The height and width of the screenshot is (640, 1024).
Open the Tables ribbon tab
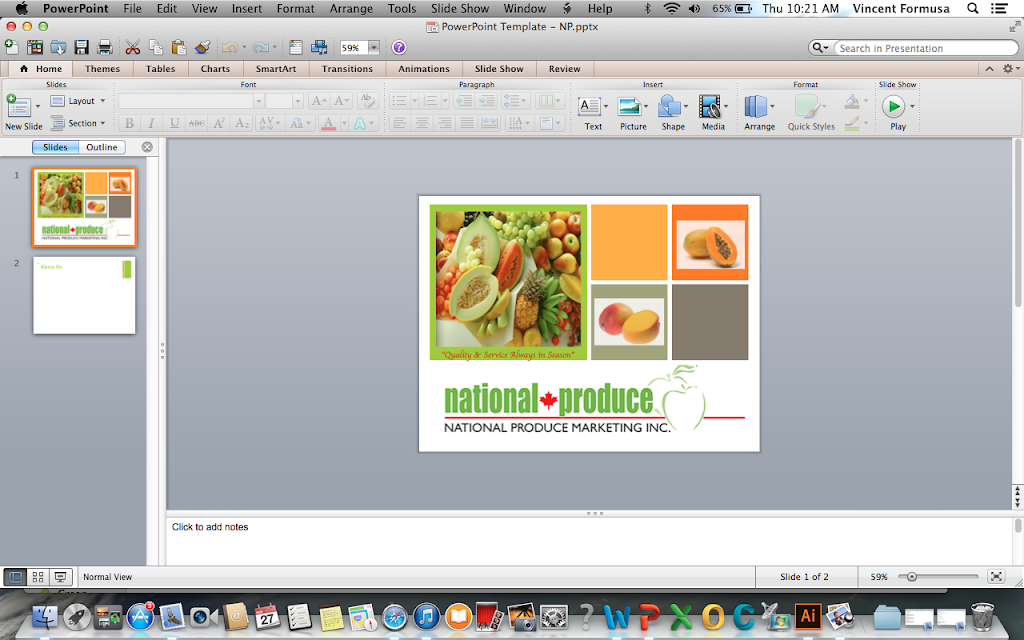pos(161,69)
